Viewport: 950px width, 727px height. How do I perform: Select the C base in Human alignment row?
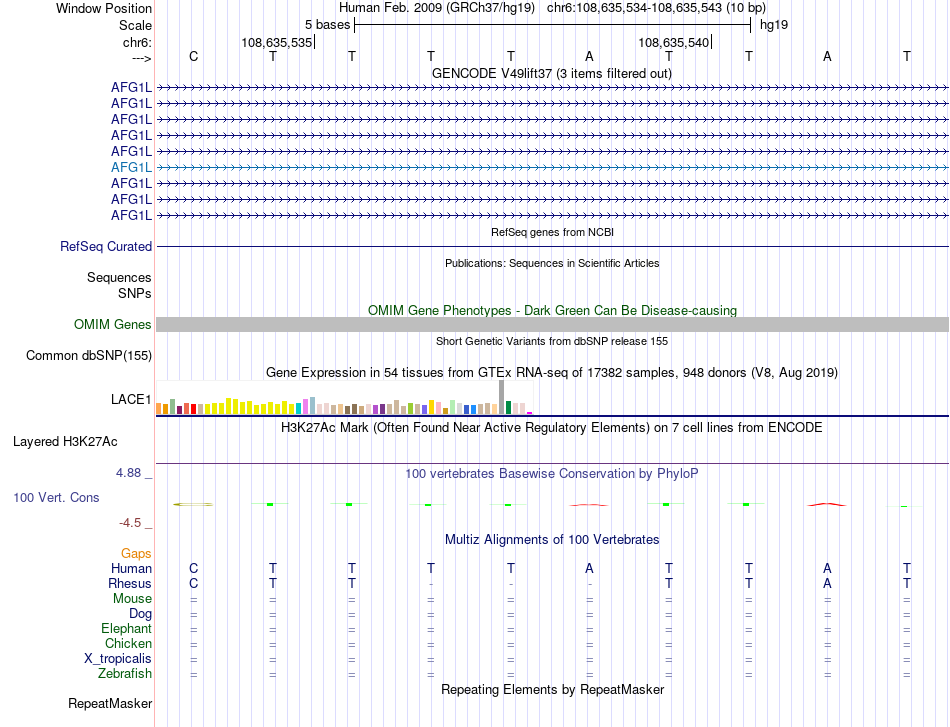point(193,568)
